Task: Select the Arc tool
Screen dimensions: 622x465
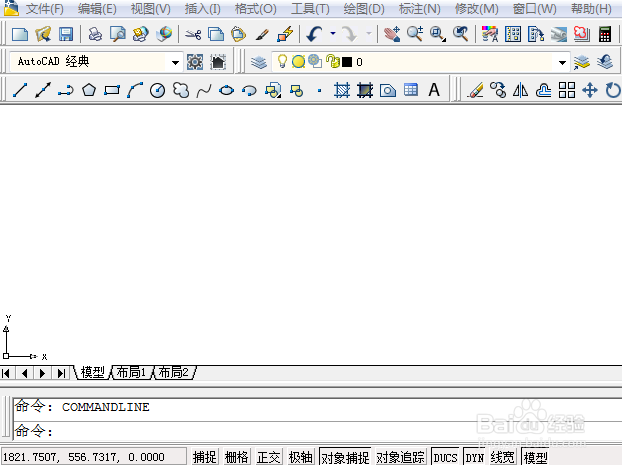Action: (135, 90)
